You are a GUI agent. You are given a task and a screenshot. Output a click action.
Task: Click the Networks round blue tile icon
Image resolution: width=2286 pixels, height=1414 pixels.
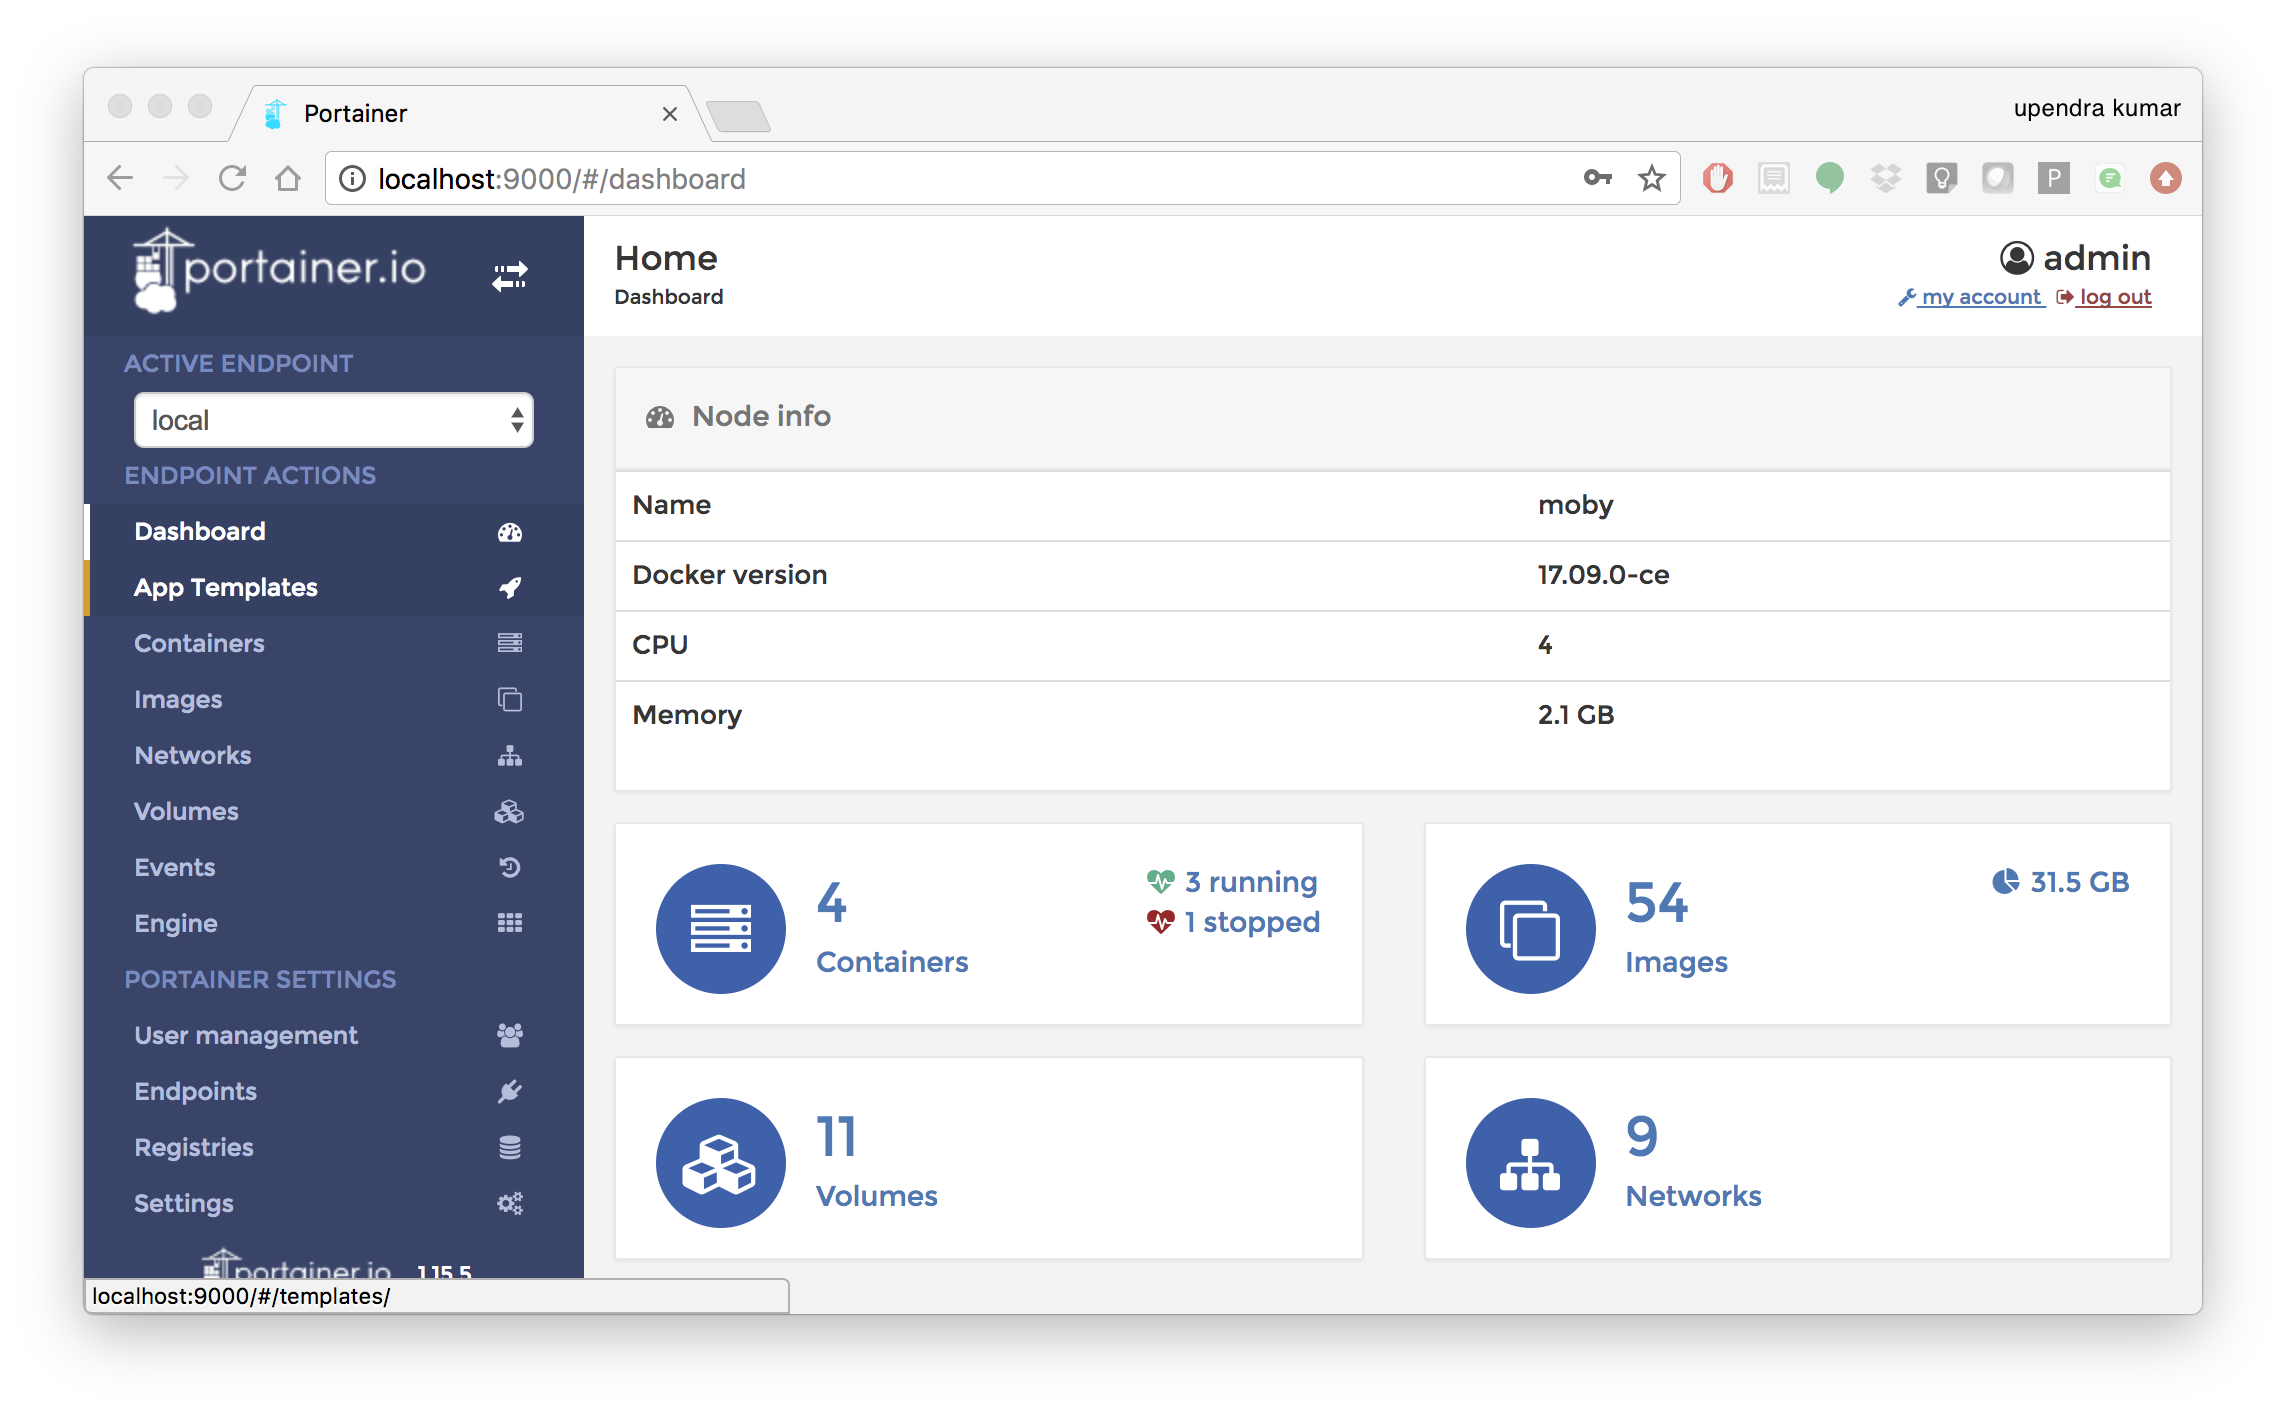point(1531,1163)
